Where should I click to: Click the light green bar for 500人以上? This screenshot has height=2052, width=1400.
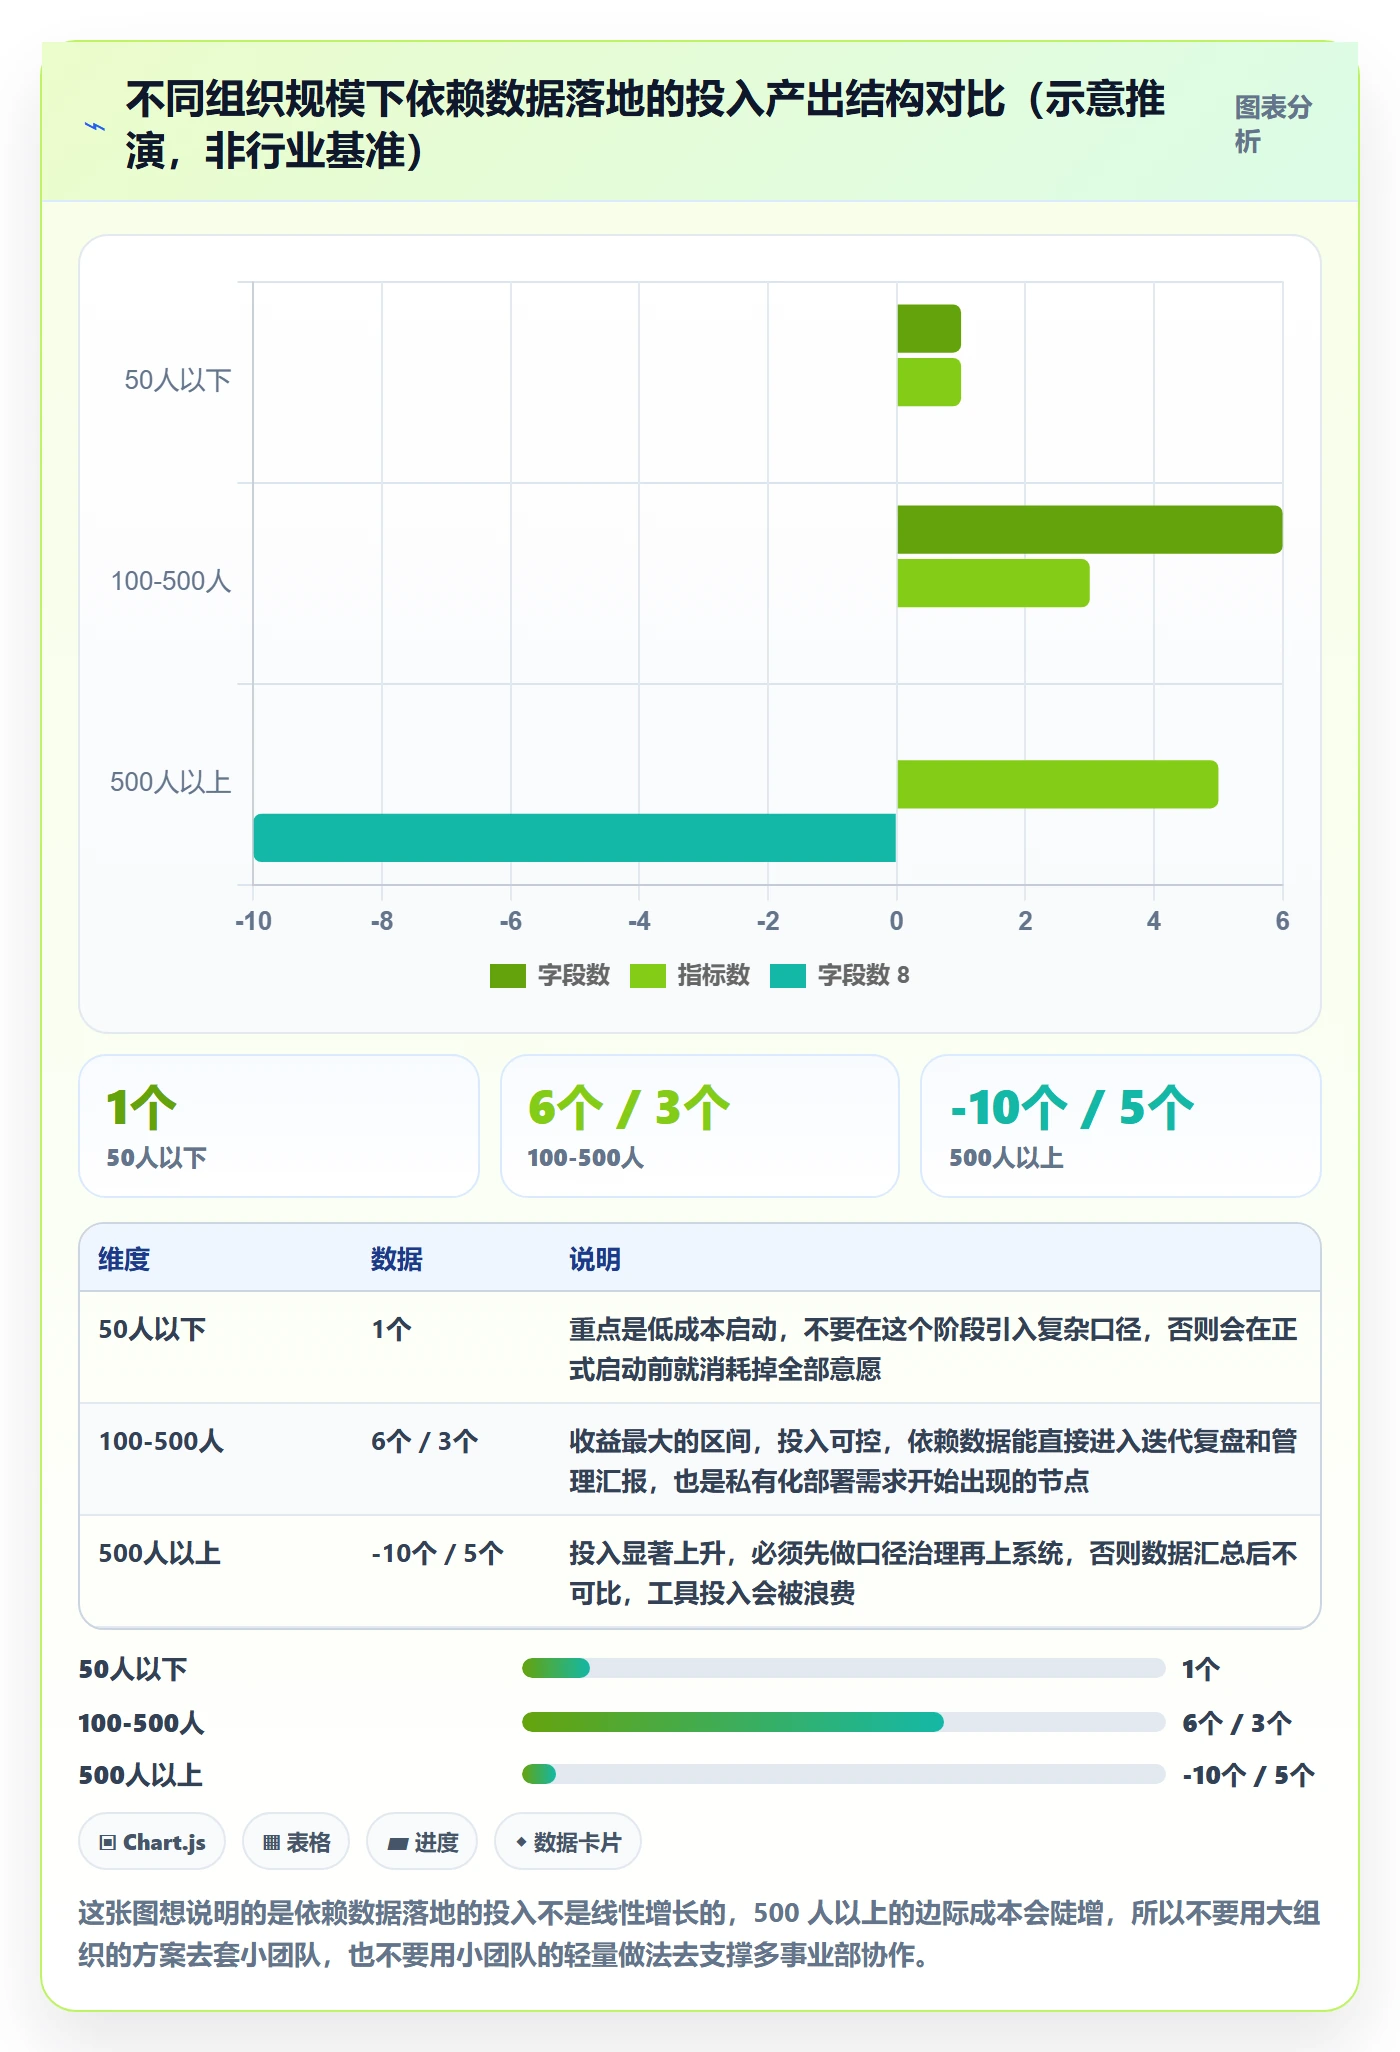point(1058,784)
